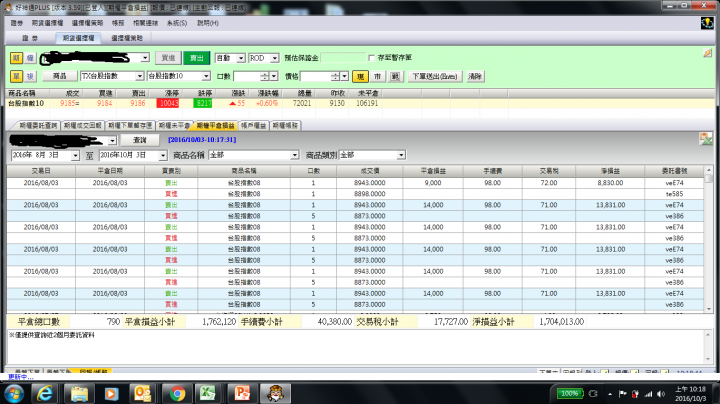720x404 pixels.
Task: Open the 系統(S) menu
Action: pos(177,23)
